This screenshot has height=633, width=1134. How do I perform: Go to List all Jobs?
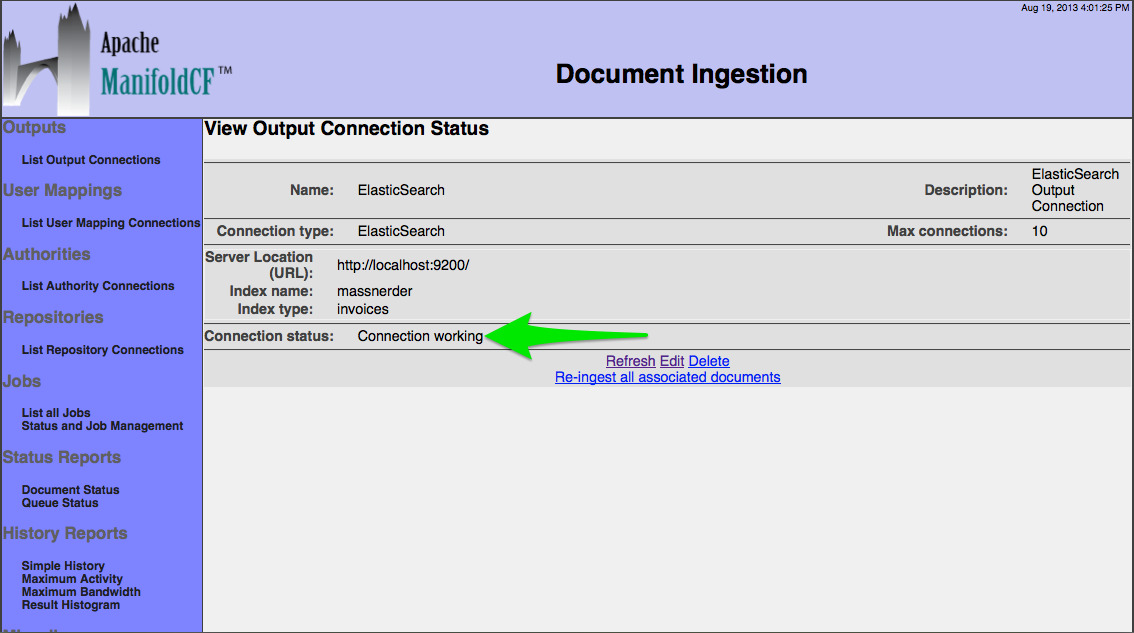(56, 412)
